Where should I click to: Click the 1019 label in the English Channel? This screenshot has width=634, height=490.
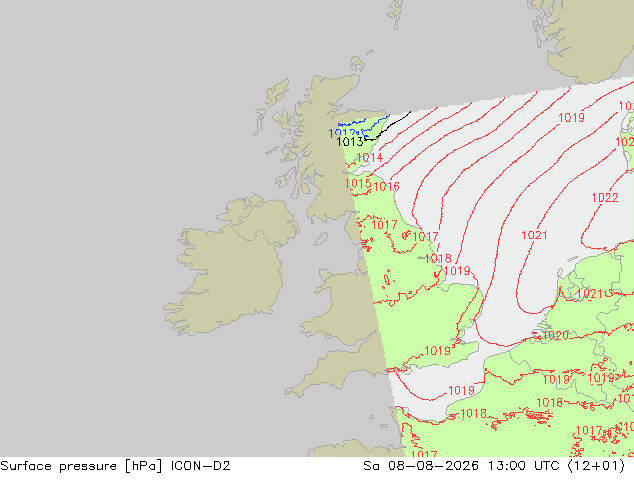click(461, 391)
